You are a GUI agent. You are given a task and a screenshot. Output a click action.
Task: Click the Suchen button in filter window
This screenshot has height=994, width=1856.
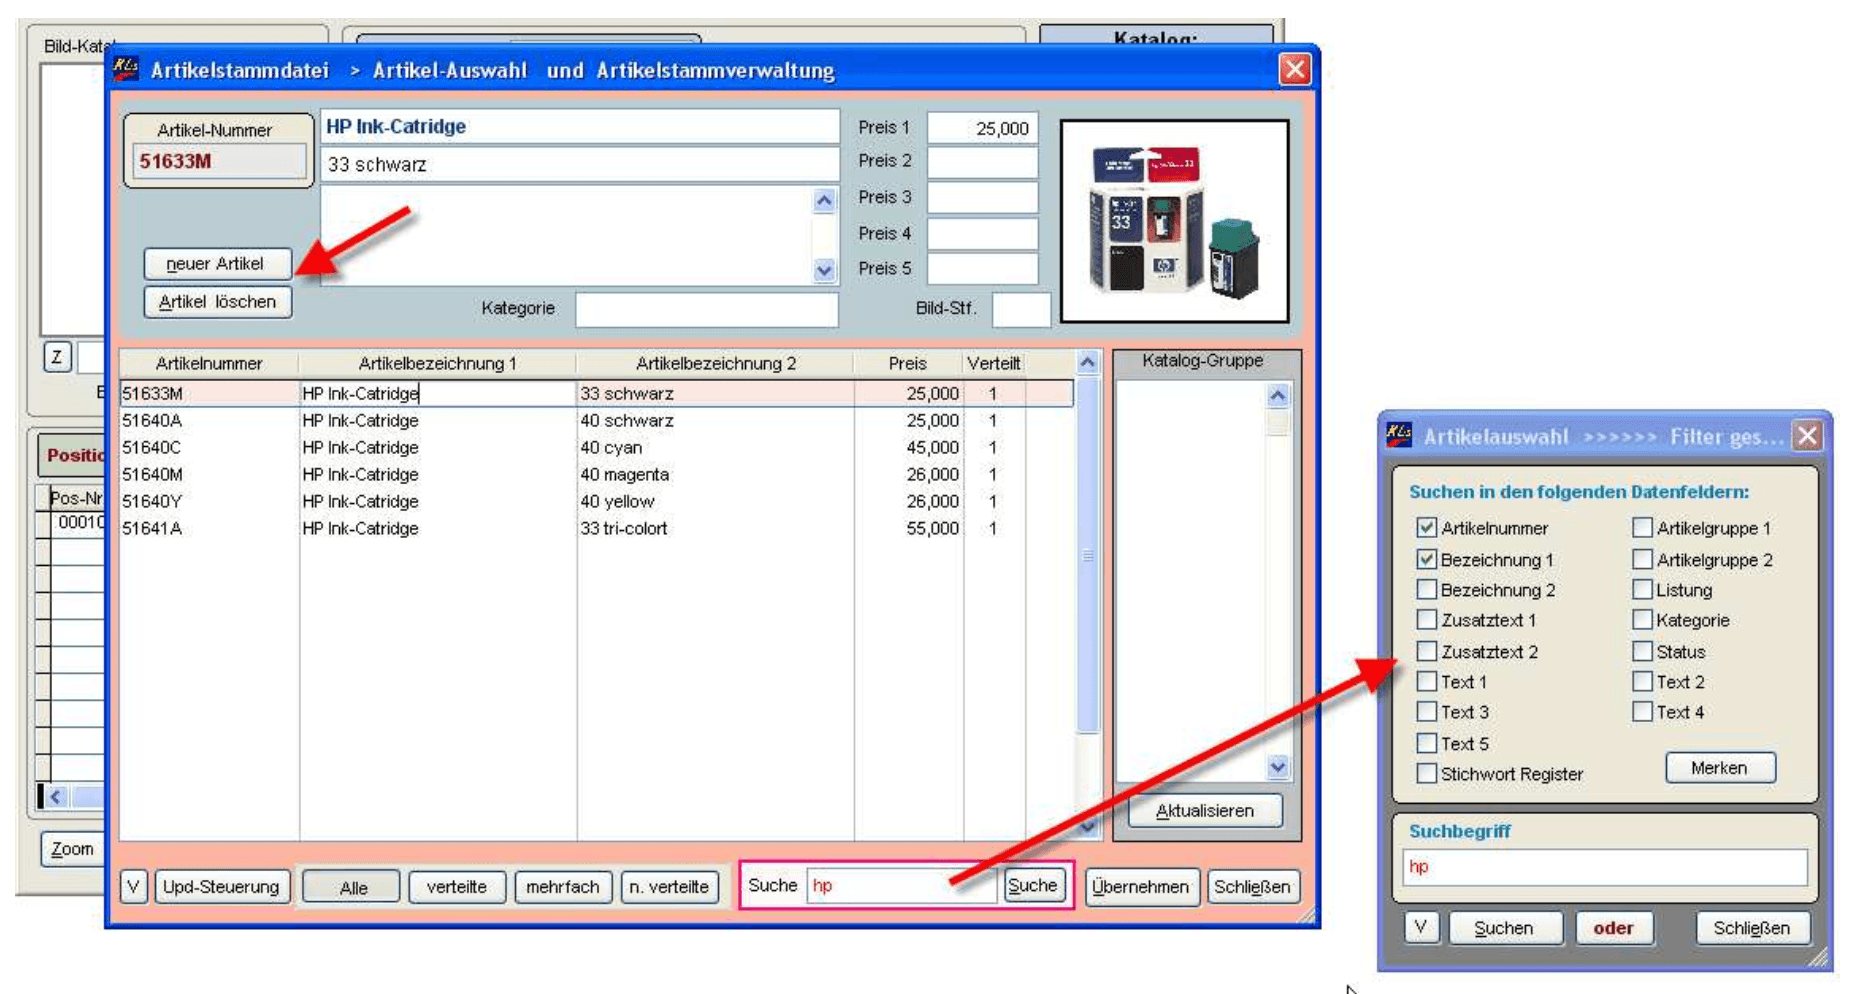[x=1504, y=928]
